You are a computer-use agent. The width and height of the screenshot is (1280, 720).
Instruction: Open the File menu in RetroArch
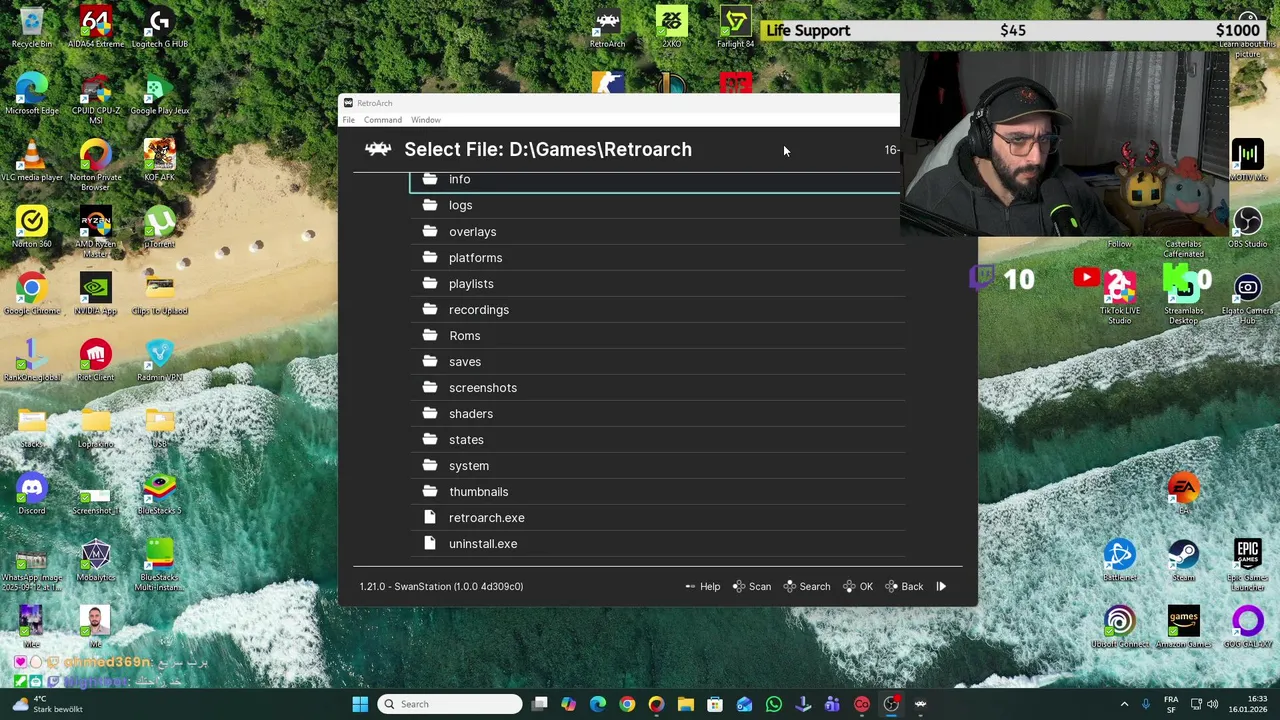(349, 120)
